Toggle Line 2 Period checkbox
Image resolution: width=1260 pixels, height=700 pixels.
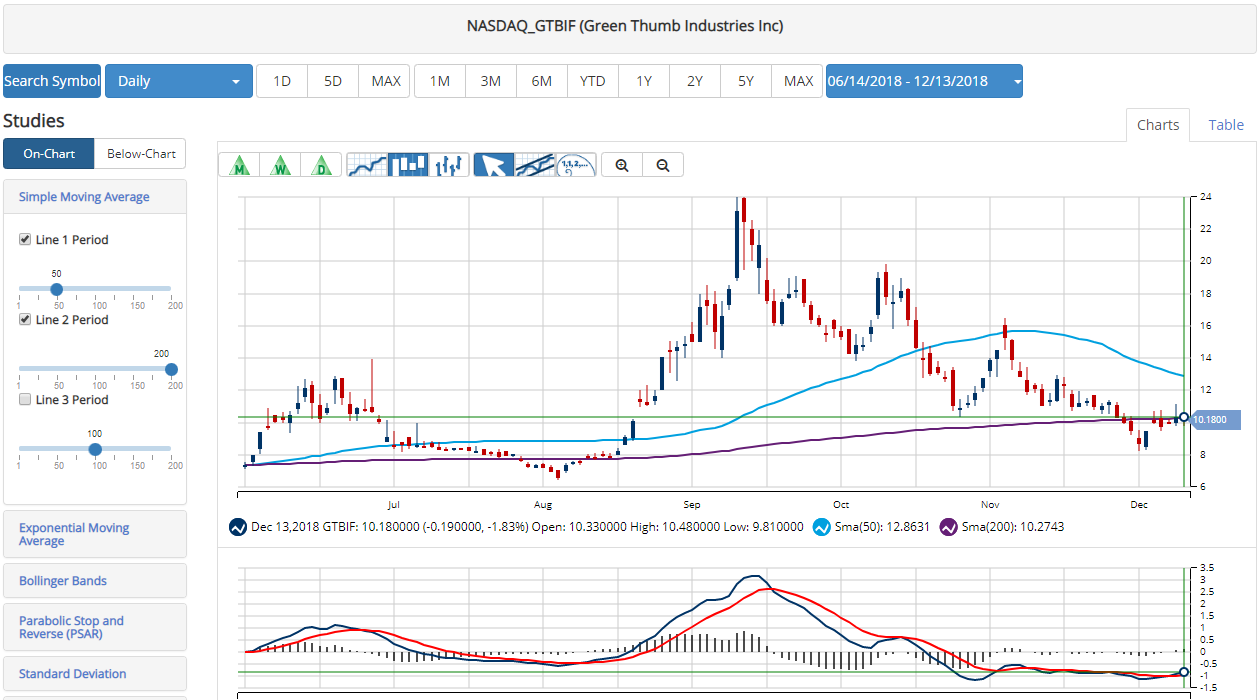click(x=25, y=320)
